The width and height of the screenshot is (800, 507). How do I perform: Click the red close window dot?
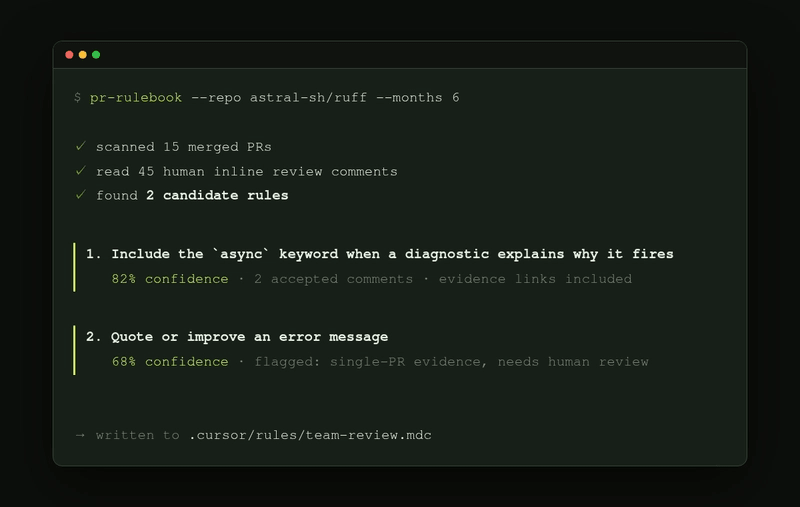click(x=69, y=55)
